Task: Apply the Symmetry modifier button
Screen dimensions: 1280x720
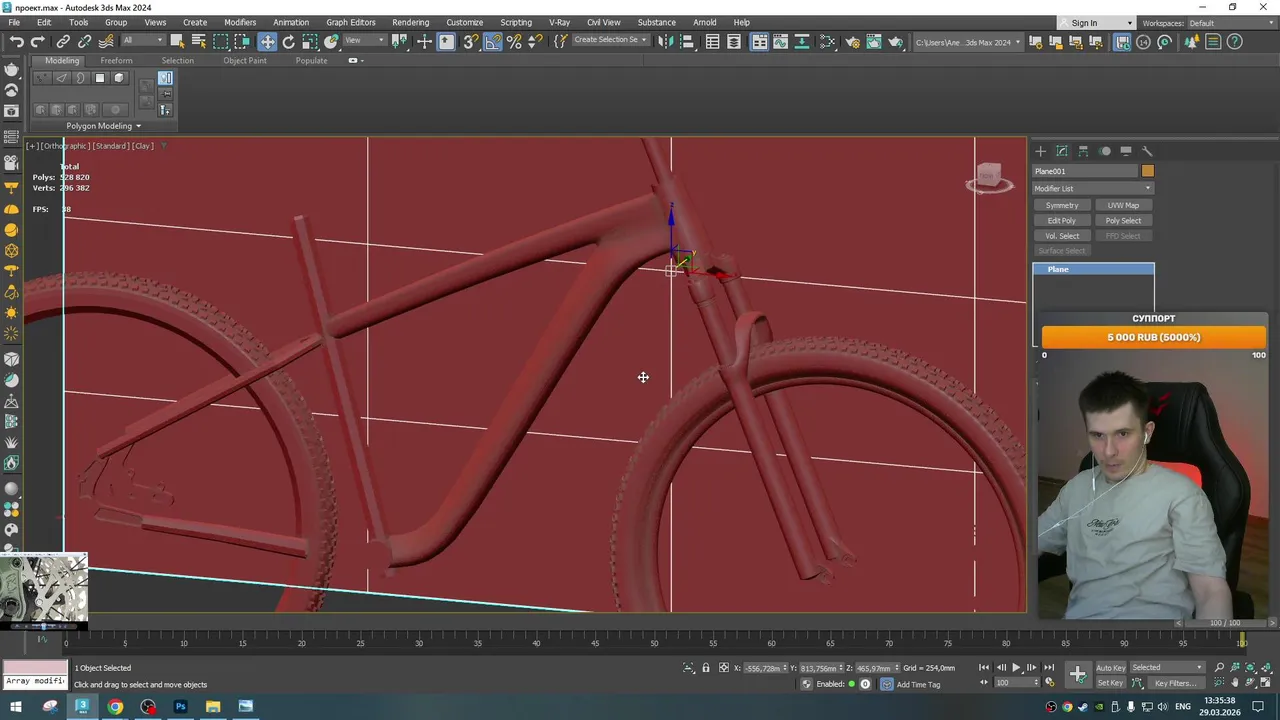Action: (1062, 205)
